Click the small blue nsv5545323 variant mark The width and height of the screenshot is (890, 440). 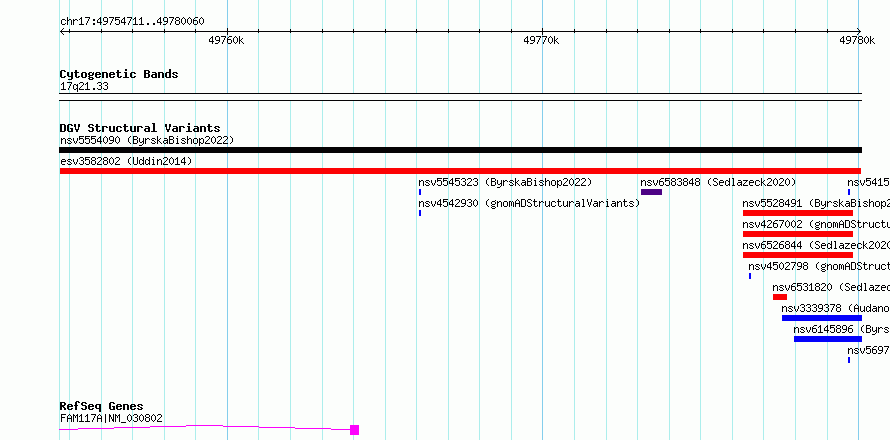[x=420, y=192]
